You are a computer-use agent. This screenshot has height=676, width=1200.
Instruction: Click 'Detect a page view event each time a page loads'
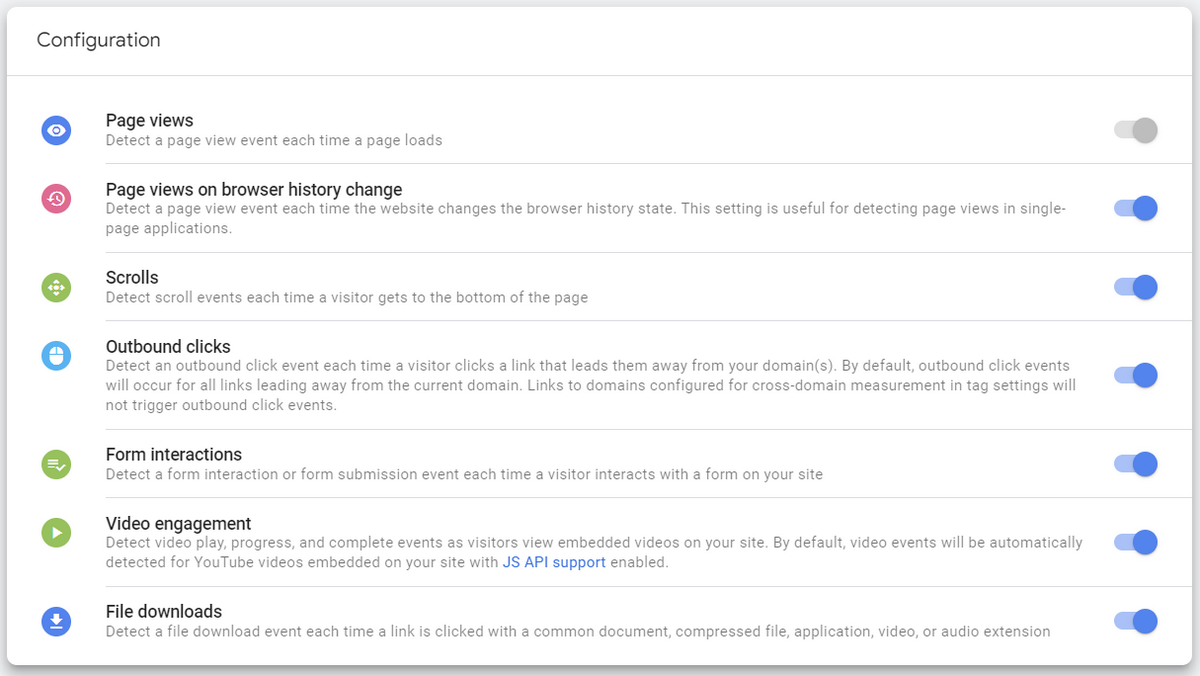[274, 140]
